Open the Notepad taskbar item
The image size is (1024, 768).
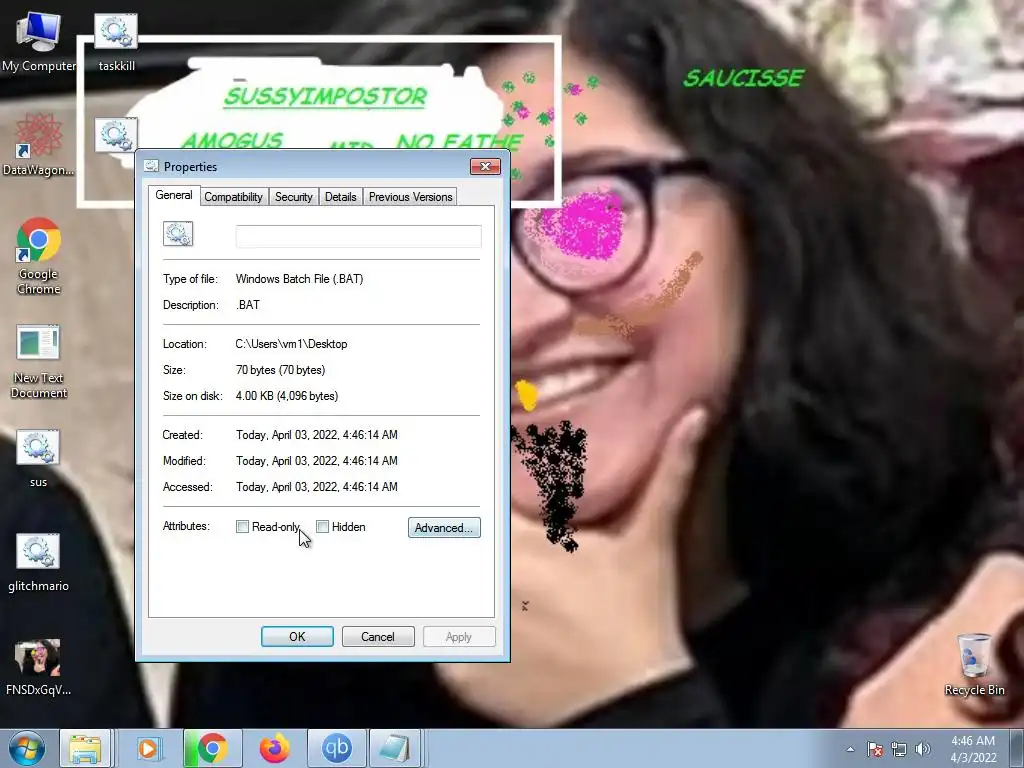pos(395,748)
